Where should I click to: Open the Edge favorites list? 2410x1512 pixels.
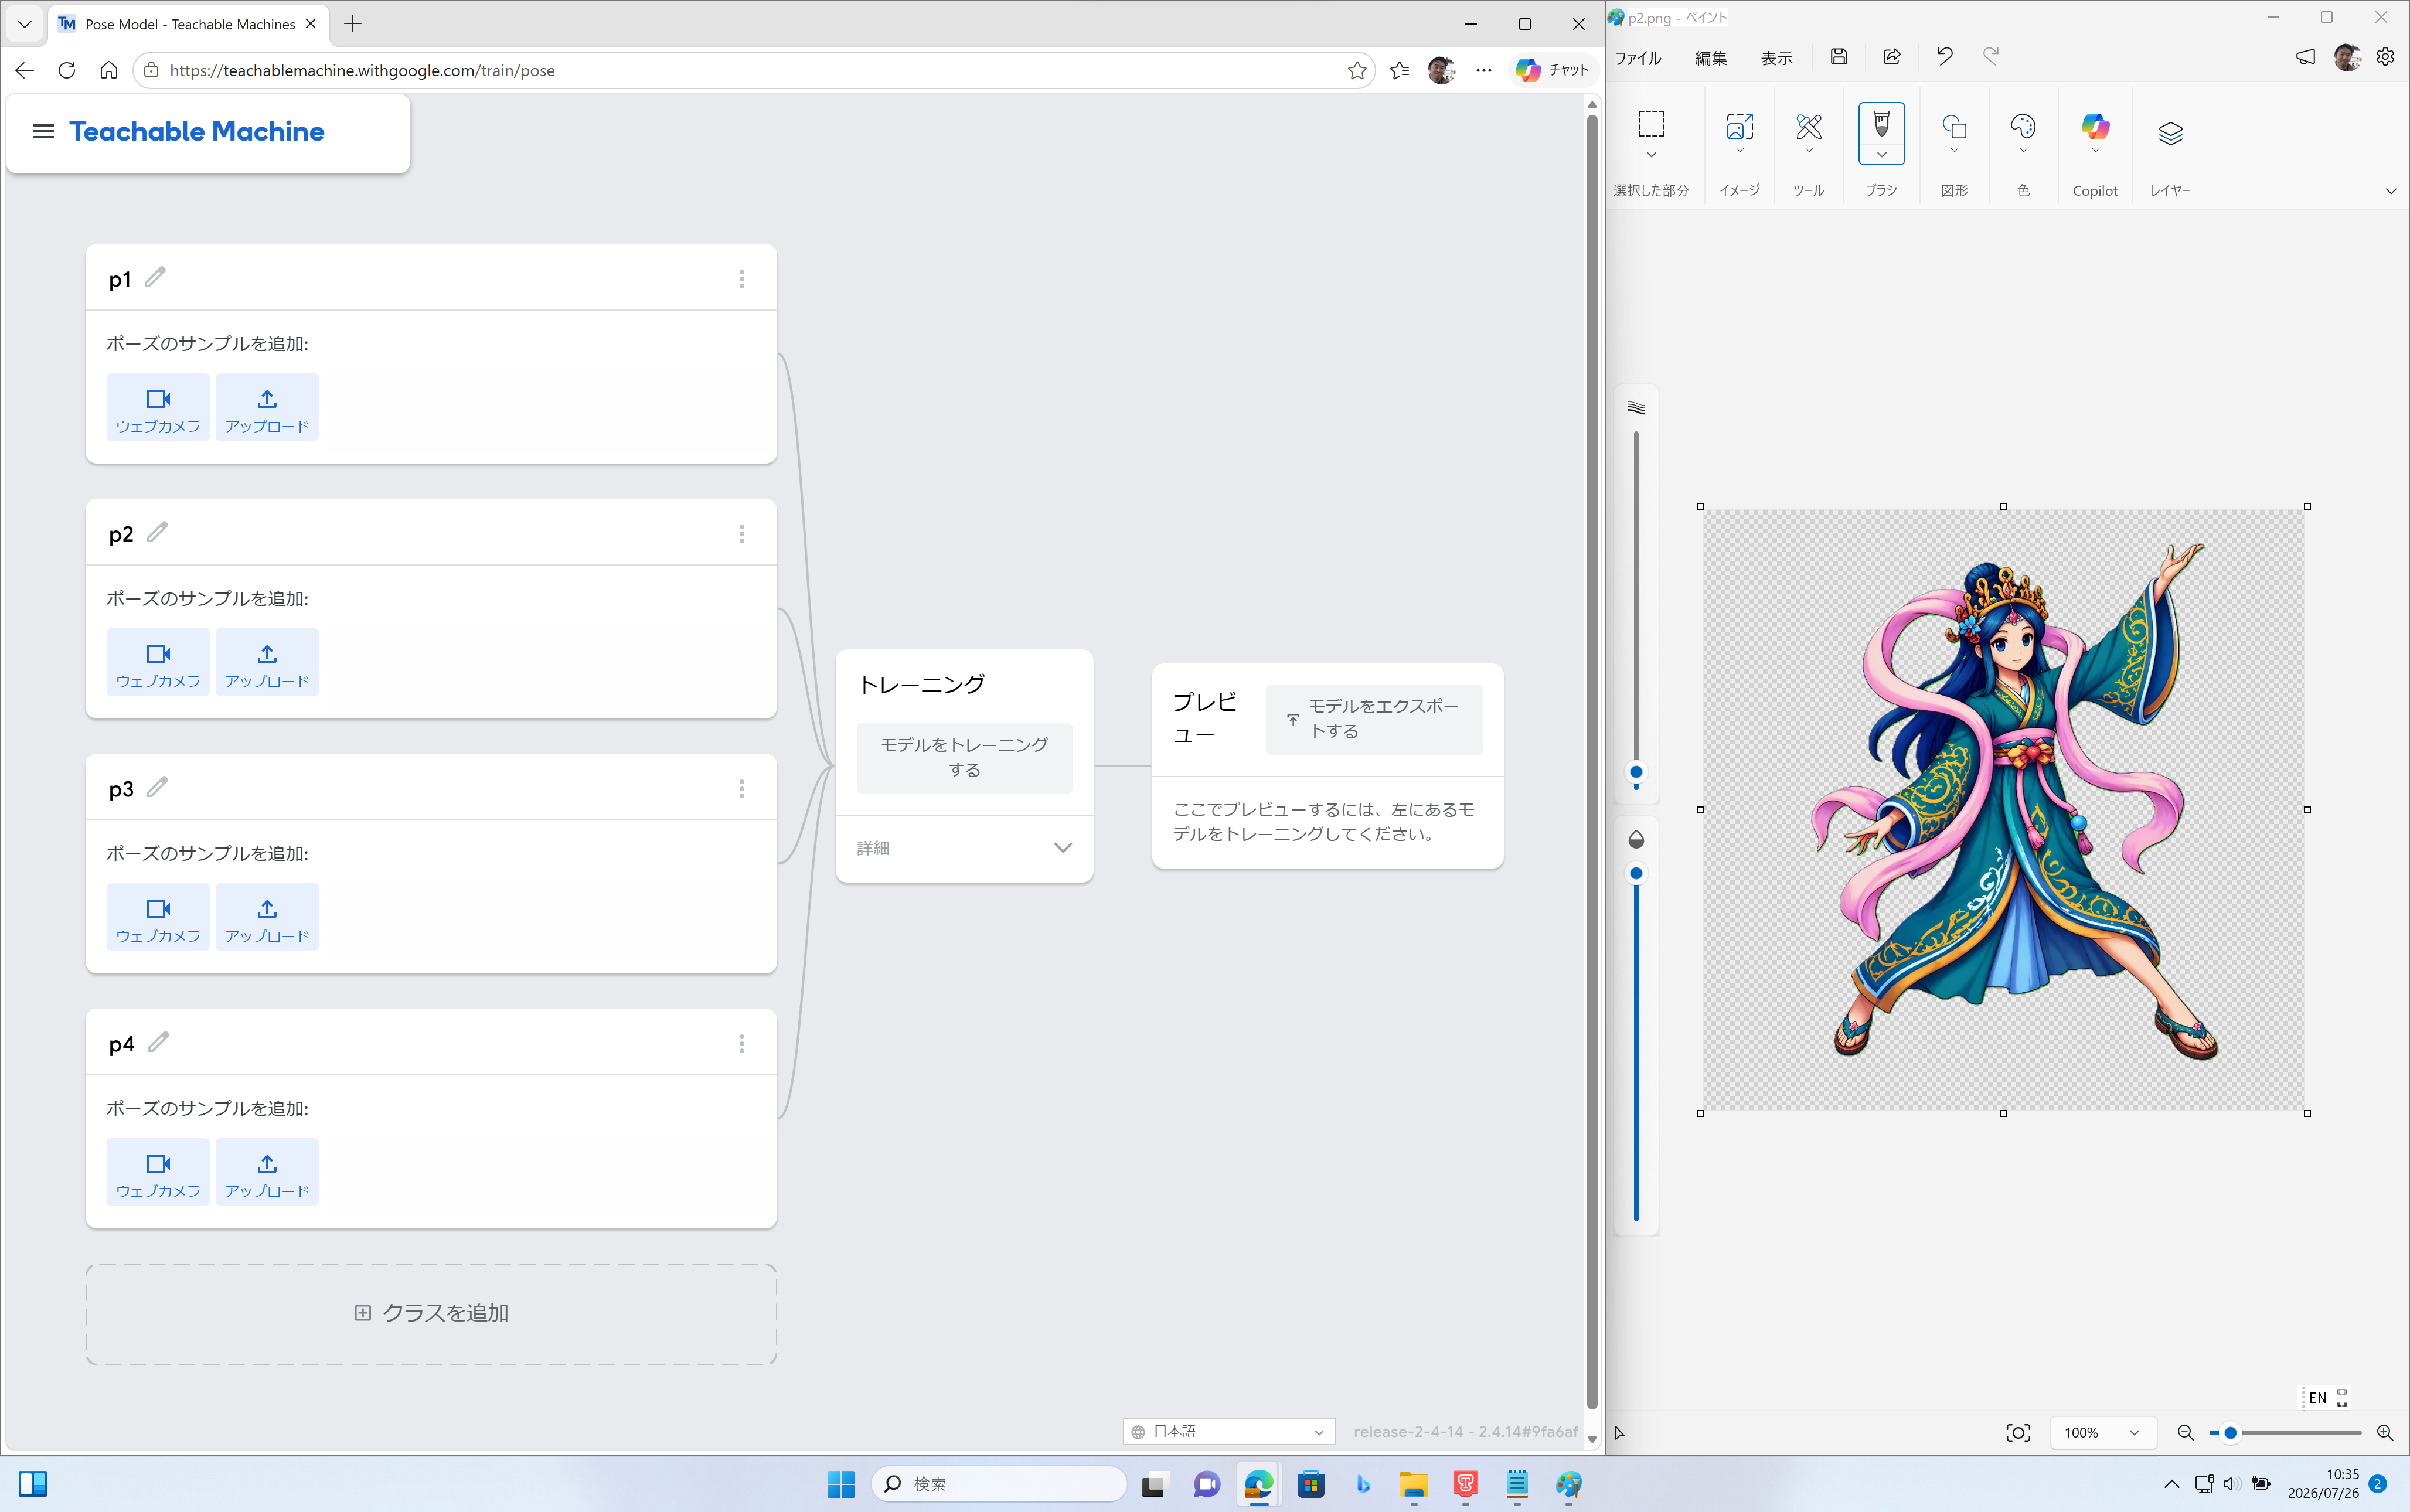[1400, 70]
